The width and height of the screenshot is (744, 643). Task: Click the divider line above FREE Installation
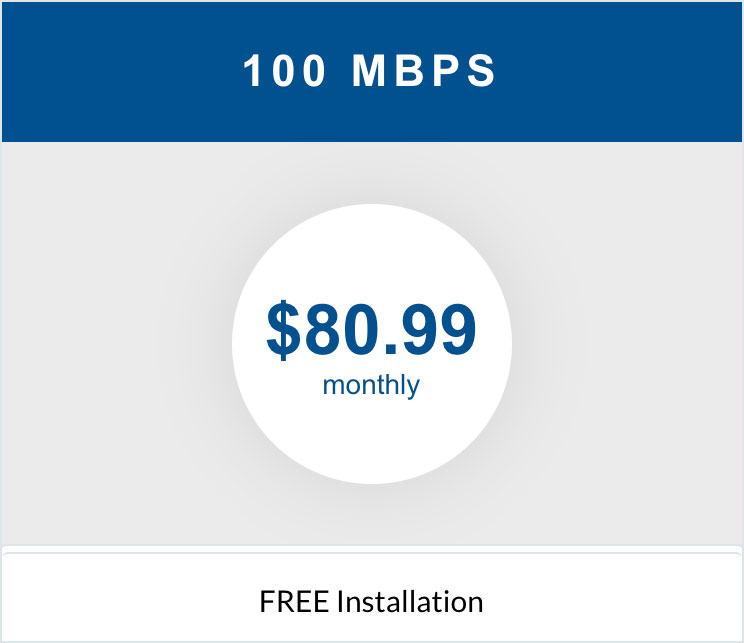click(372, 553)
